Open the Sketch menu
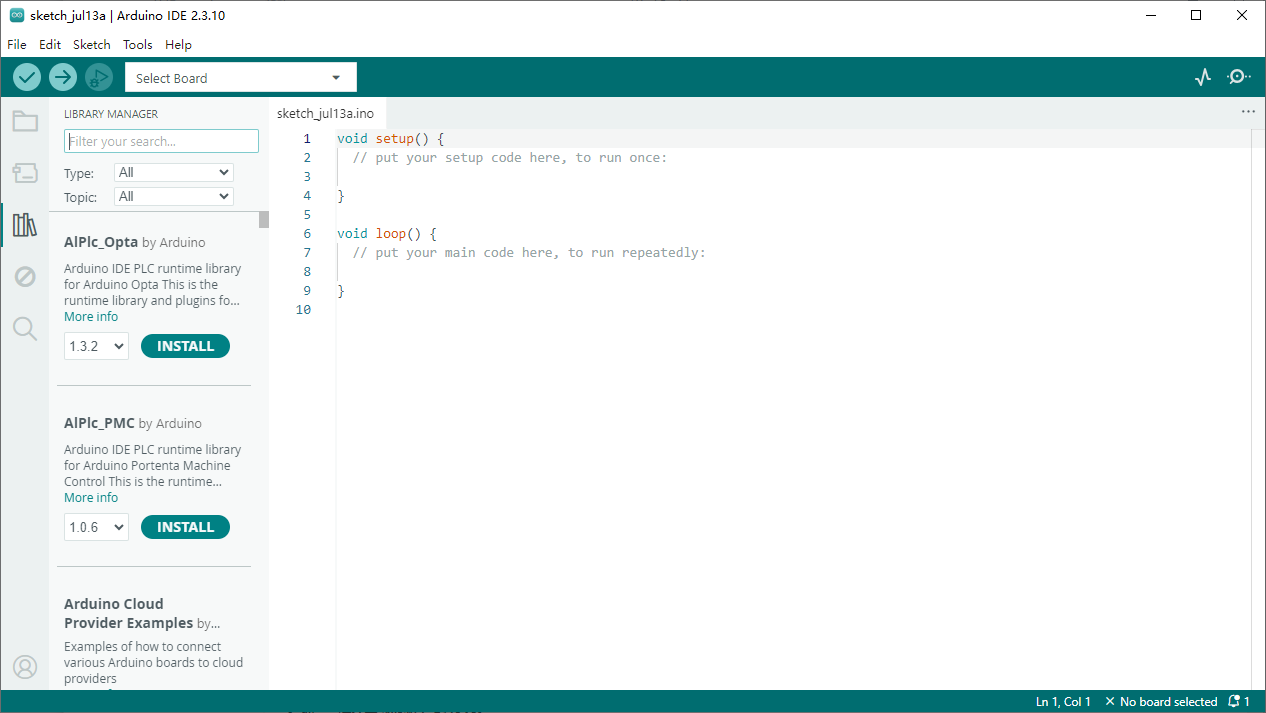 click(x=92, y=45)
